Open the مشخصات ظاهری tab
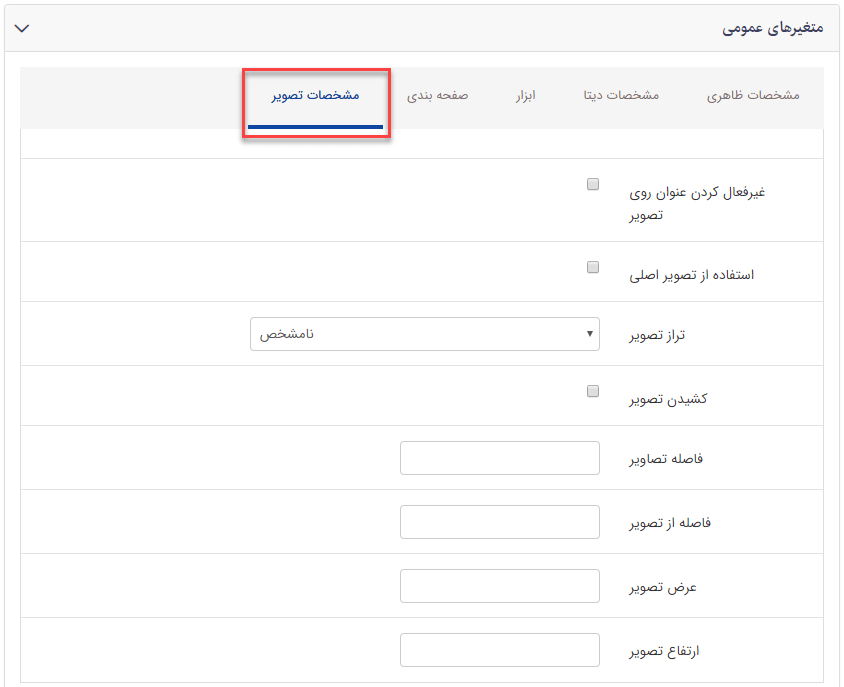The height and width of the screenshot is (687, 844). pos(754,95)
